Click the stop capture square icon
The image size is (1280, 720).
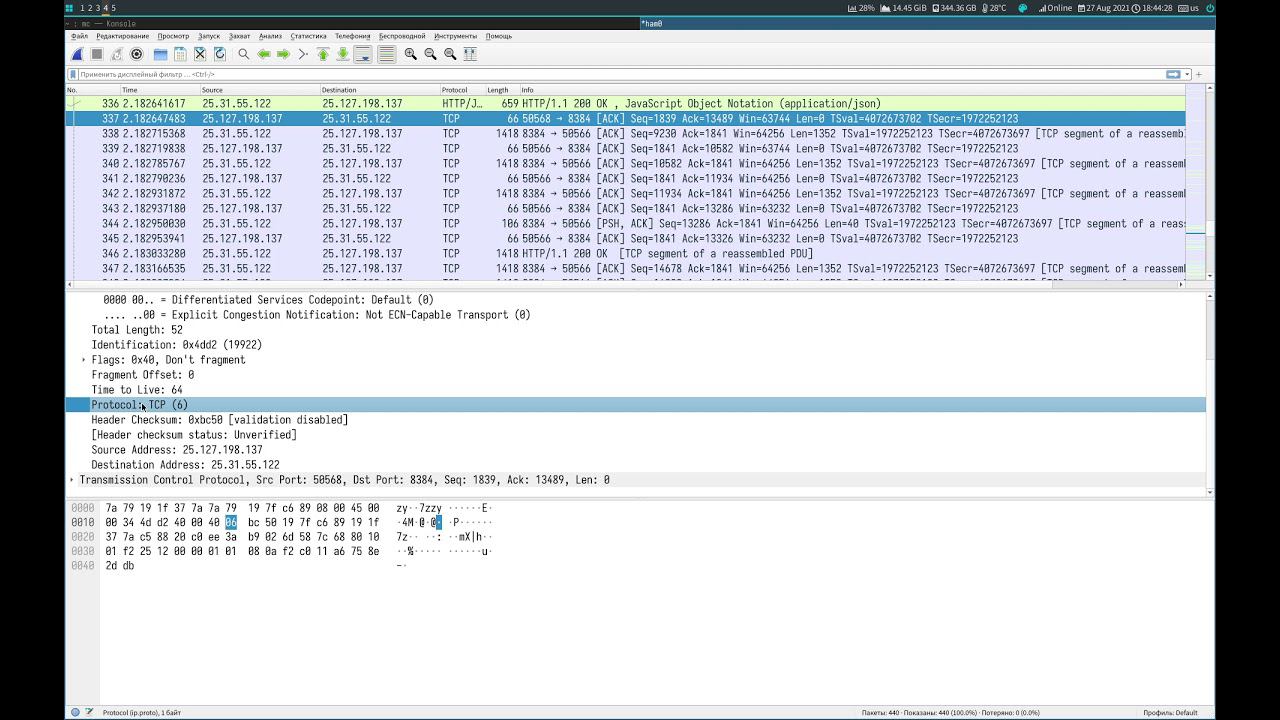tap(97, 54)
